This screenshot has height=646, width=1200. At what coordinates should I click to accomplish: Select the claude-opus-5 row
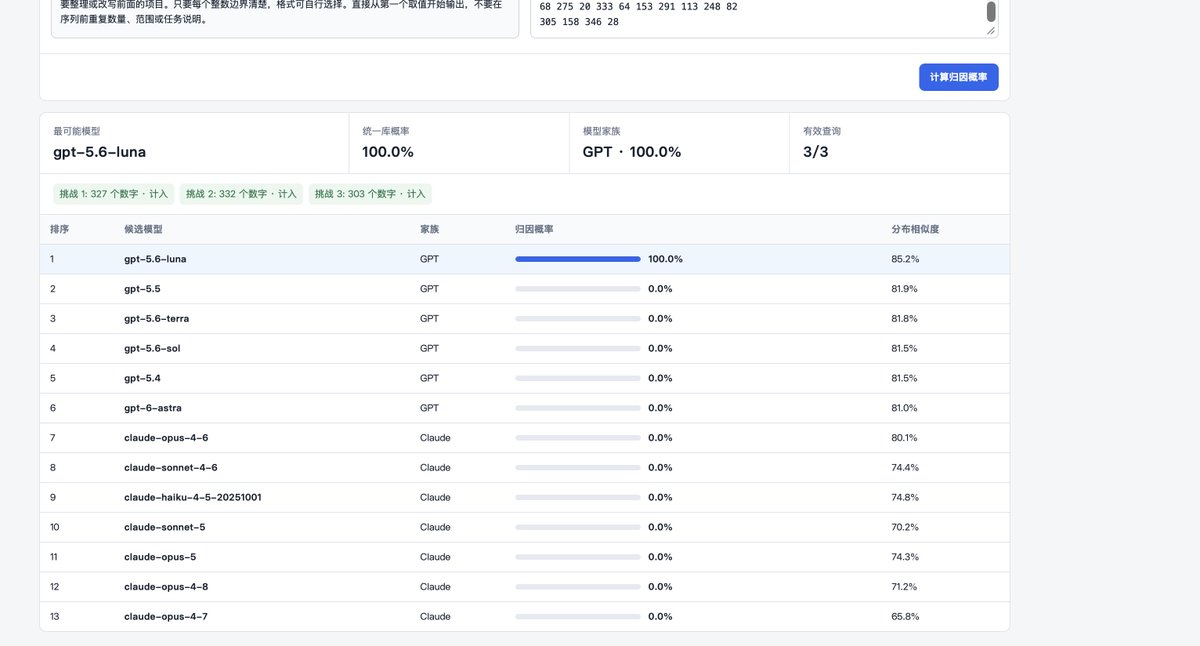click(524, 557)
